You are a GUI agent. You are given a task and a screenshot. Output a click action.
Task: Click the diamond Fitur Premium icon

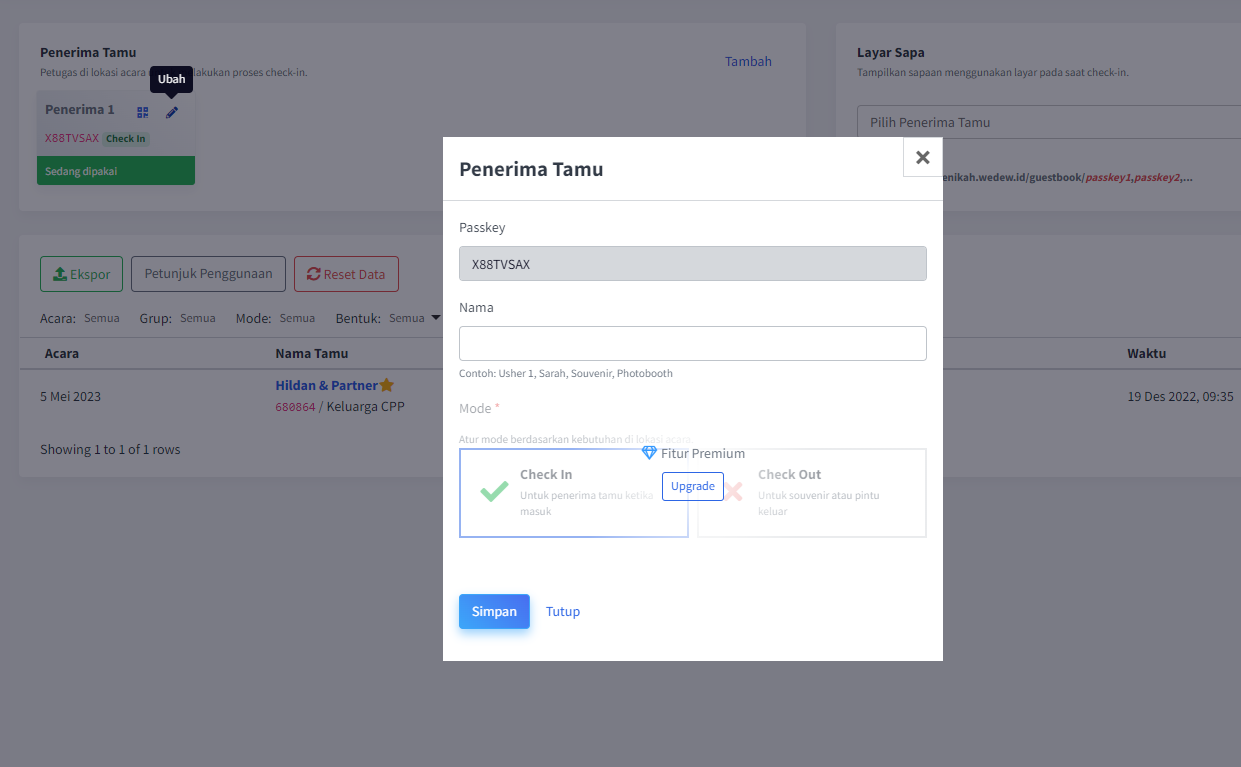coord(649,453)
